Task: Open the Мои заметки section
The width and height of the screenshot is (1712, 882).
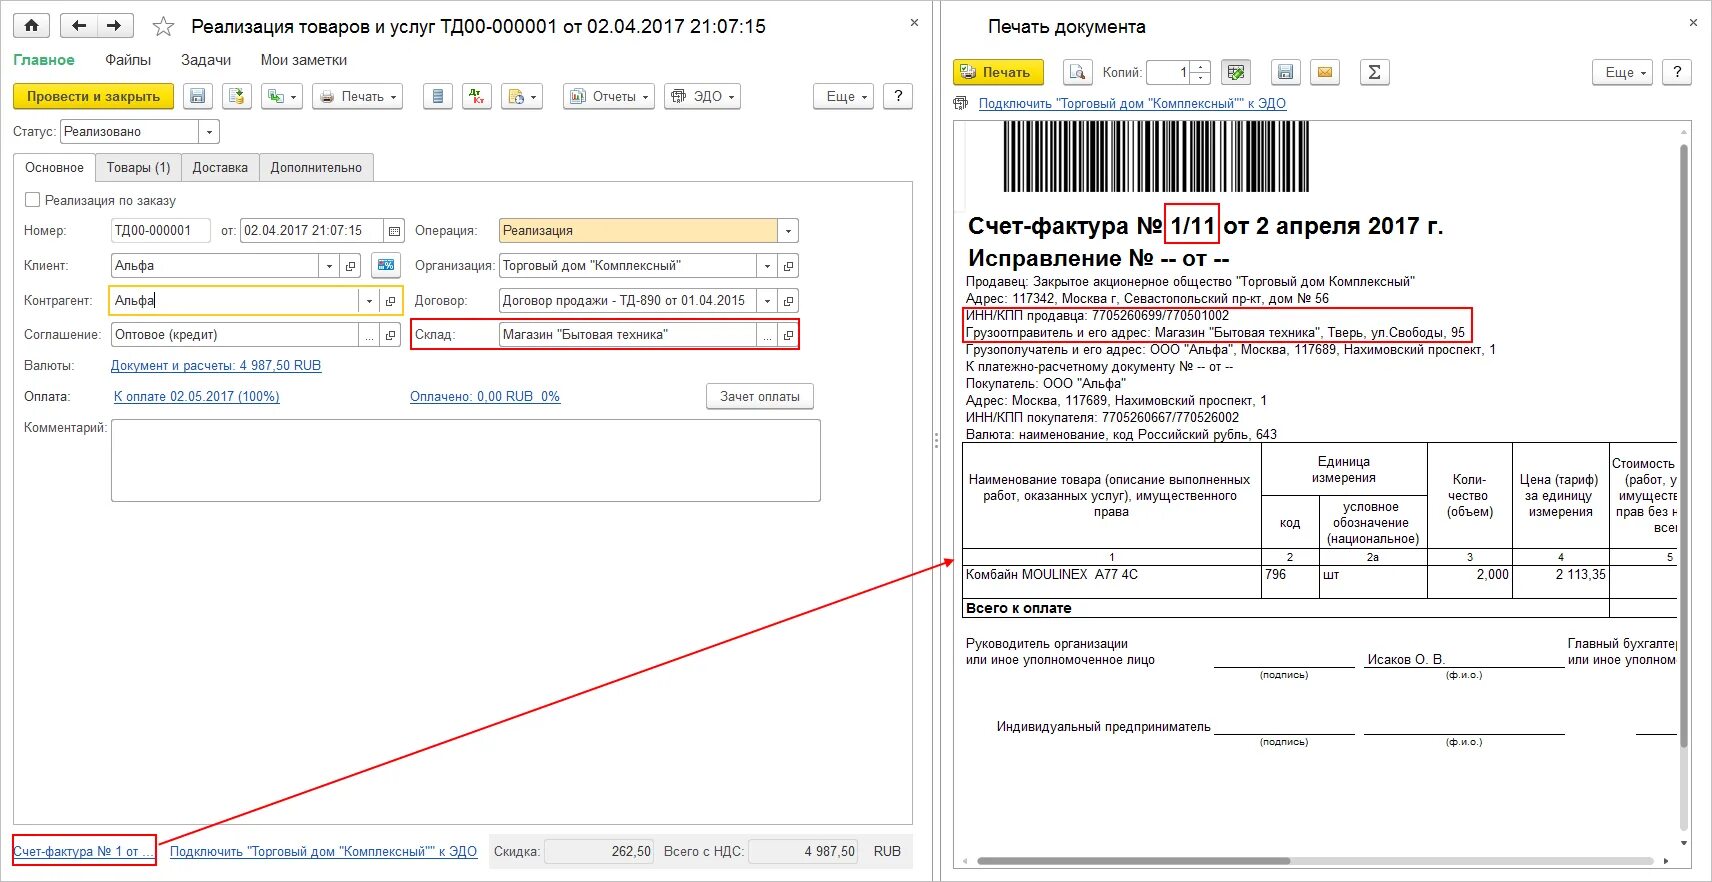Action: click(x=304, y=60)
